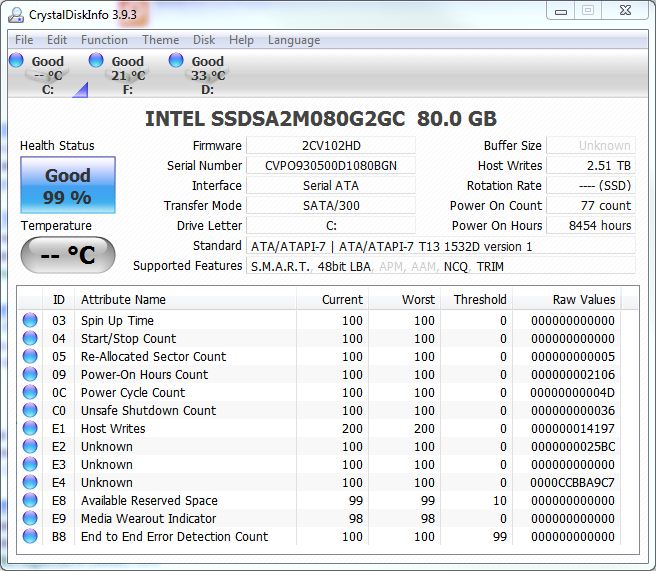Select the Available Reserved Space attribute name
The height and width of the screenshot is (571, 656).
149,500
